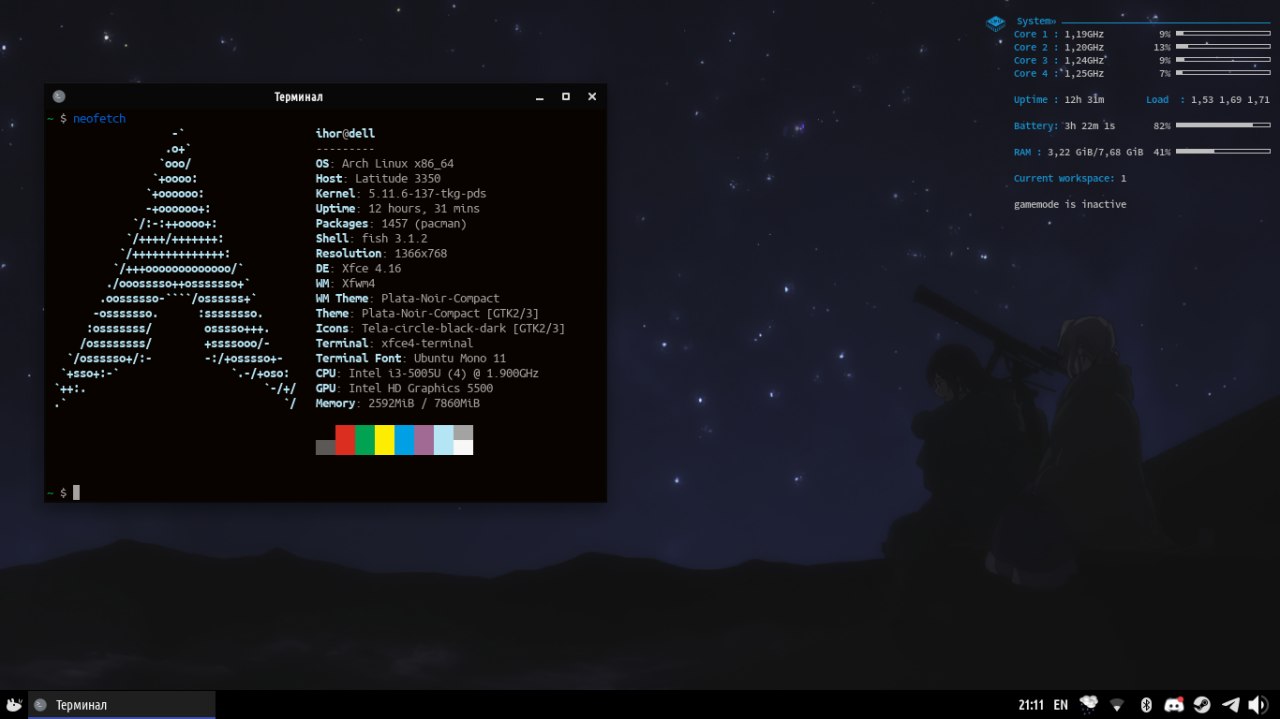Click the RAM usage bar in Conky
This screenshot has width=1280, height=719.
(x=1223, y=152)
